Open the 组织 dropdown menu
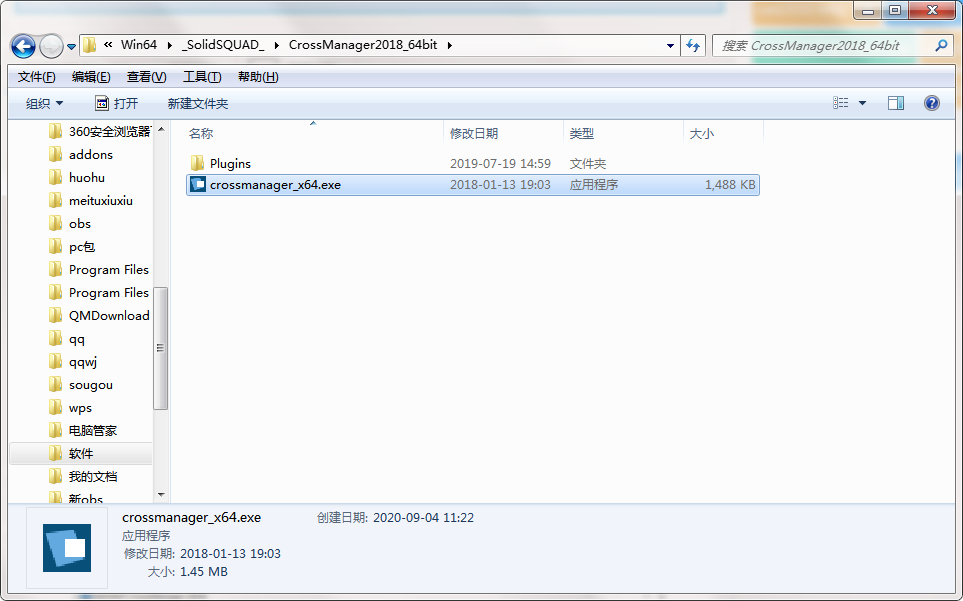The height and width of the screenshot is (601, 963). pos(44,104)
